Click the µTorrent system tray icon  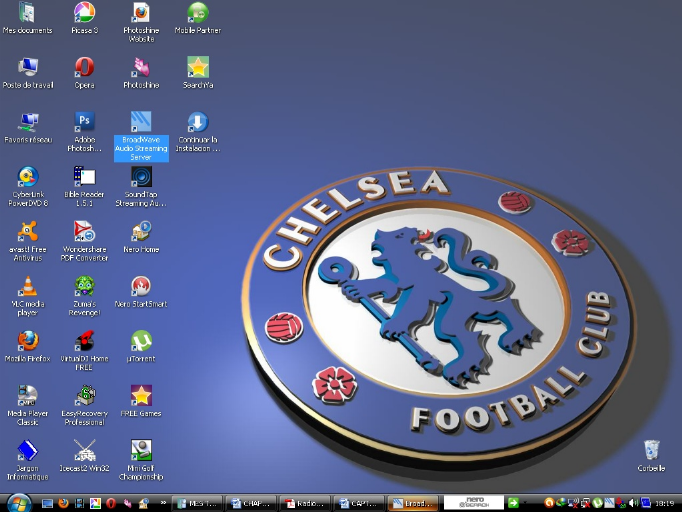click(597, 503)
